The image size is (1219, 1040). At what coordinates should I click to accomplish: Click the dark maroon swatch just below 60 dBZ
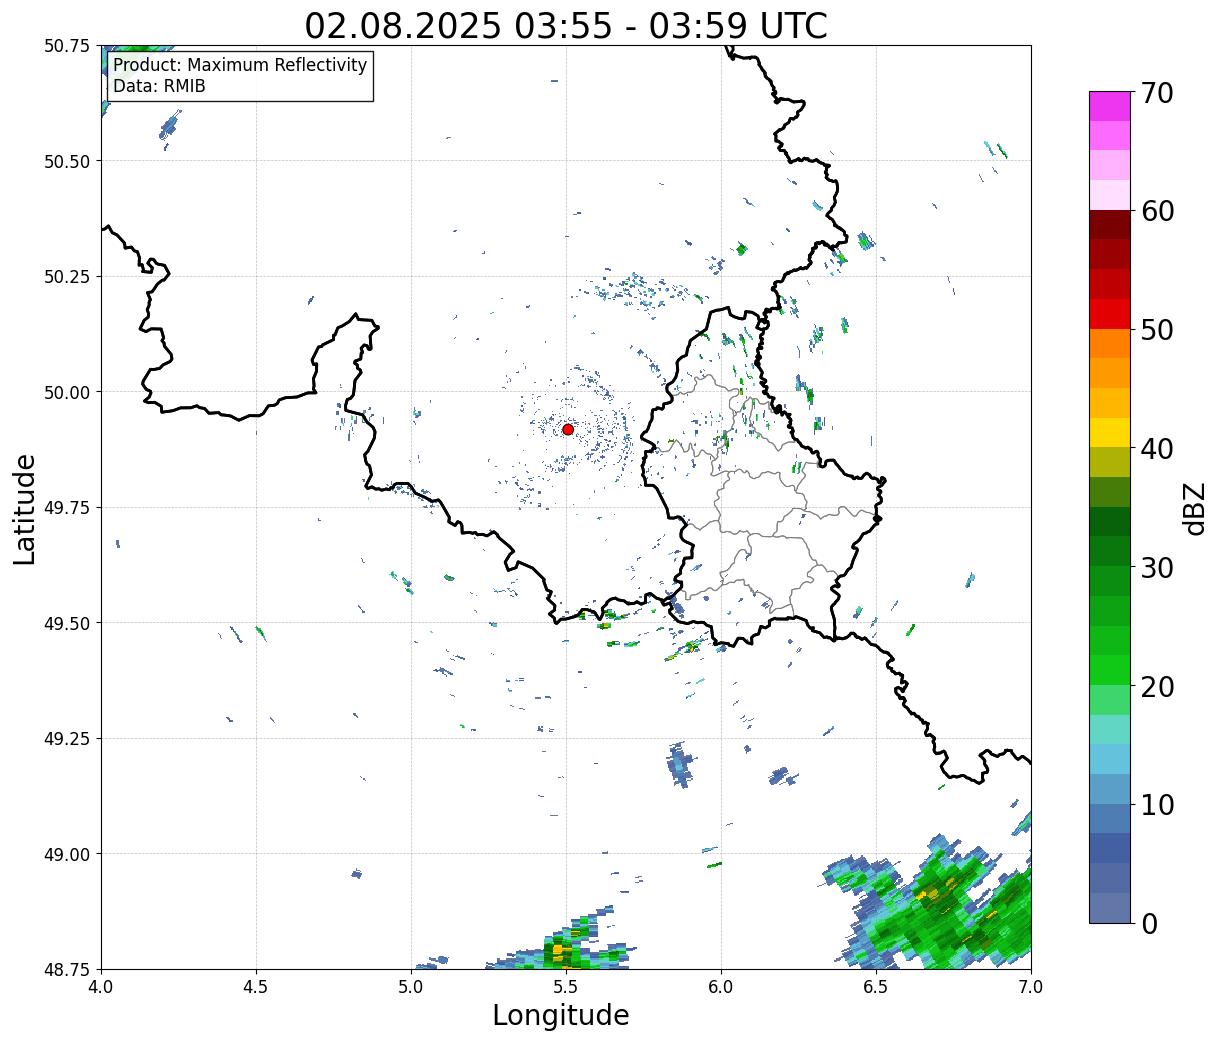point(1110,225)
